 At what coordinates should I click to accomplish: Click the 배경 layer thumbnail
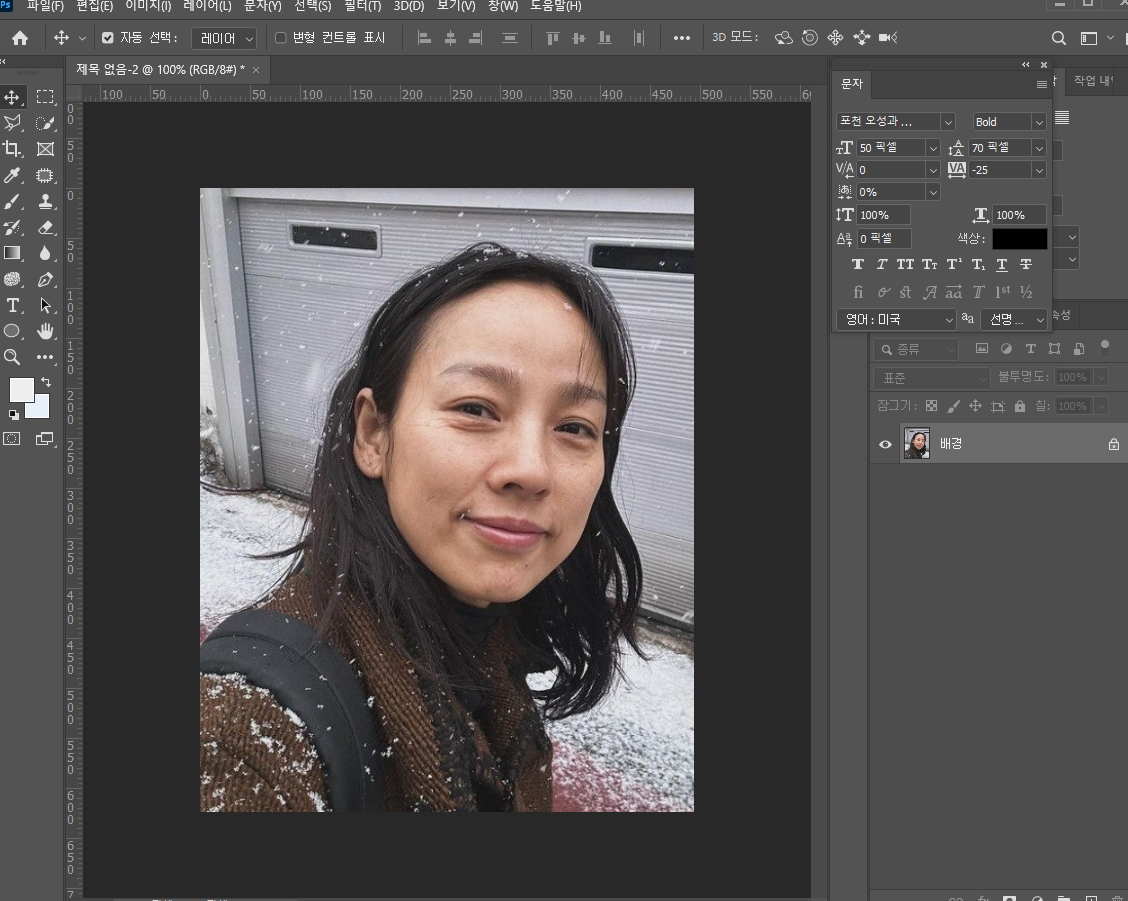click(916, 443)
